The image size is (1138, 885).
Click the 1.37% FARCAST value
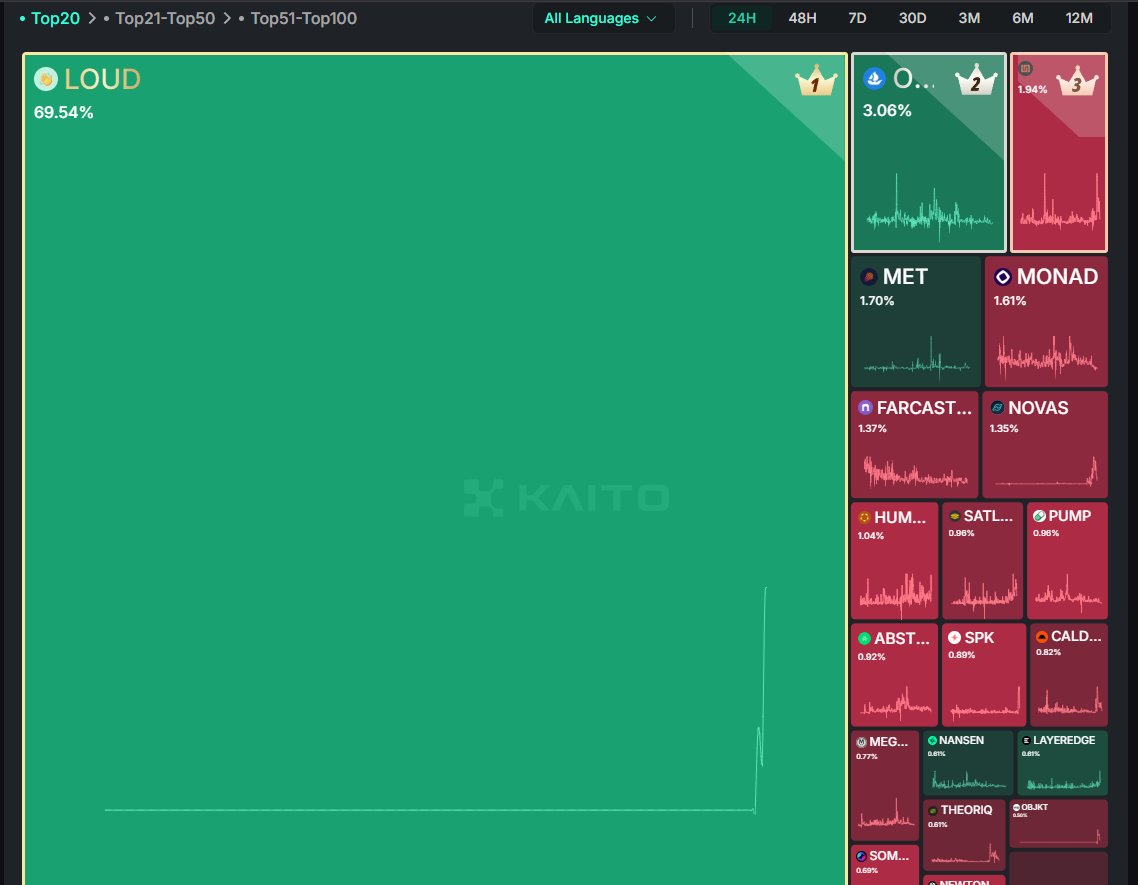click(x=872, y=428)
